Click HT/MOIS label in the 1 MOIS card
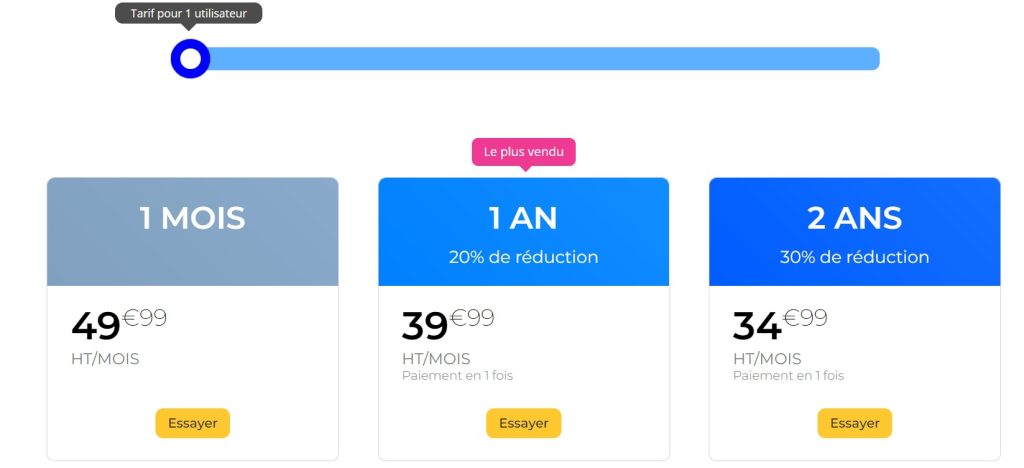 pos(105,359)
